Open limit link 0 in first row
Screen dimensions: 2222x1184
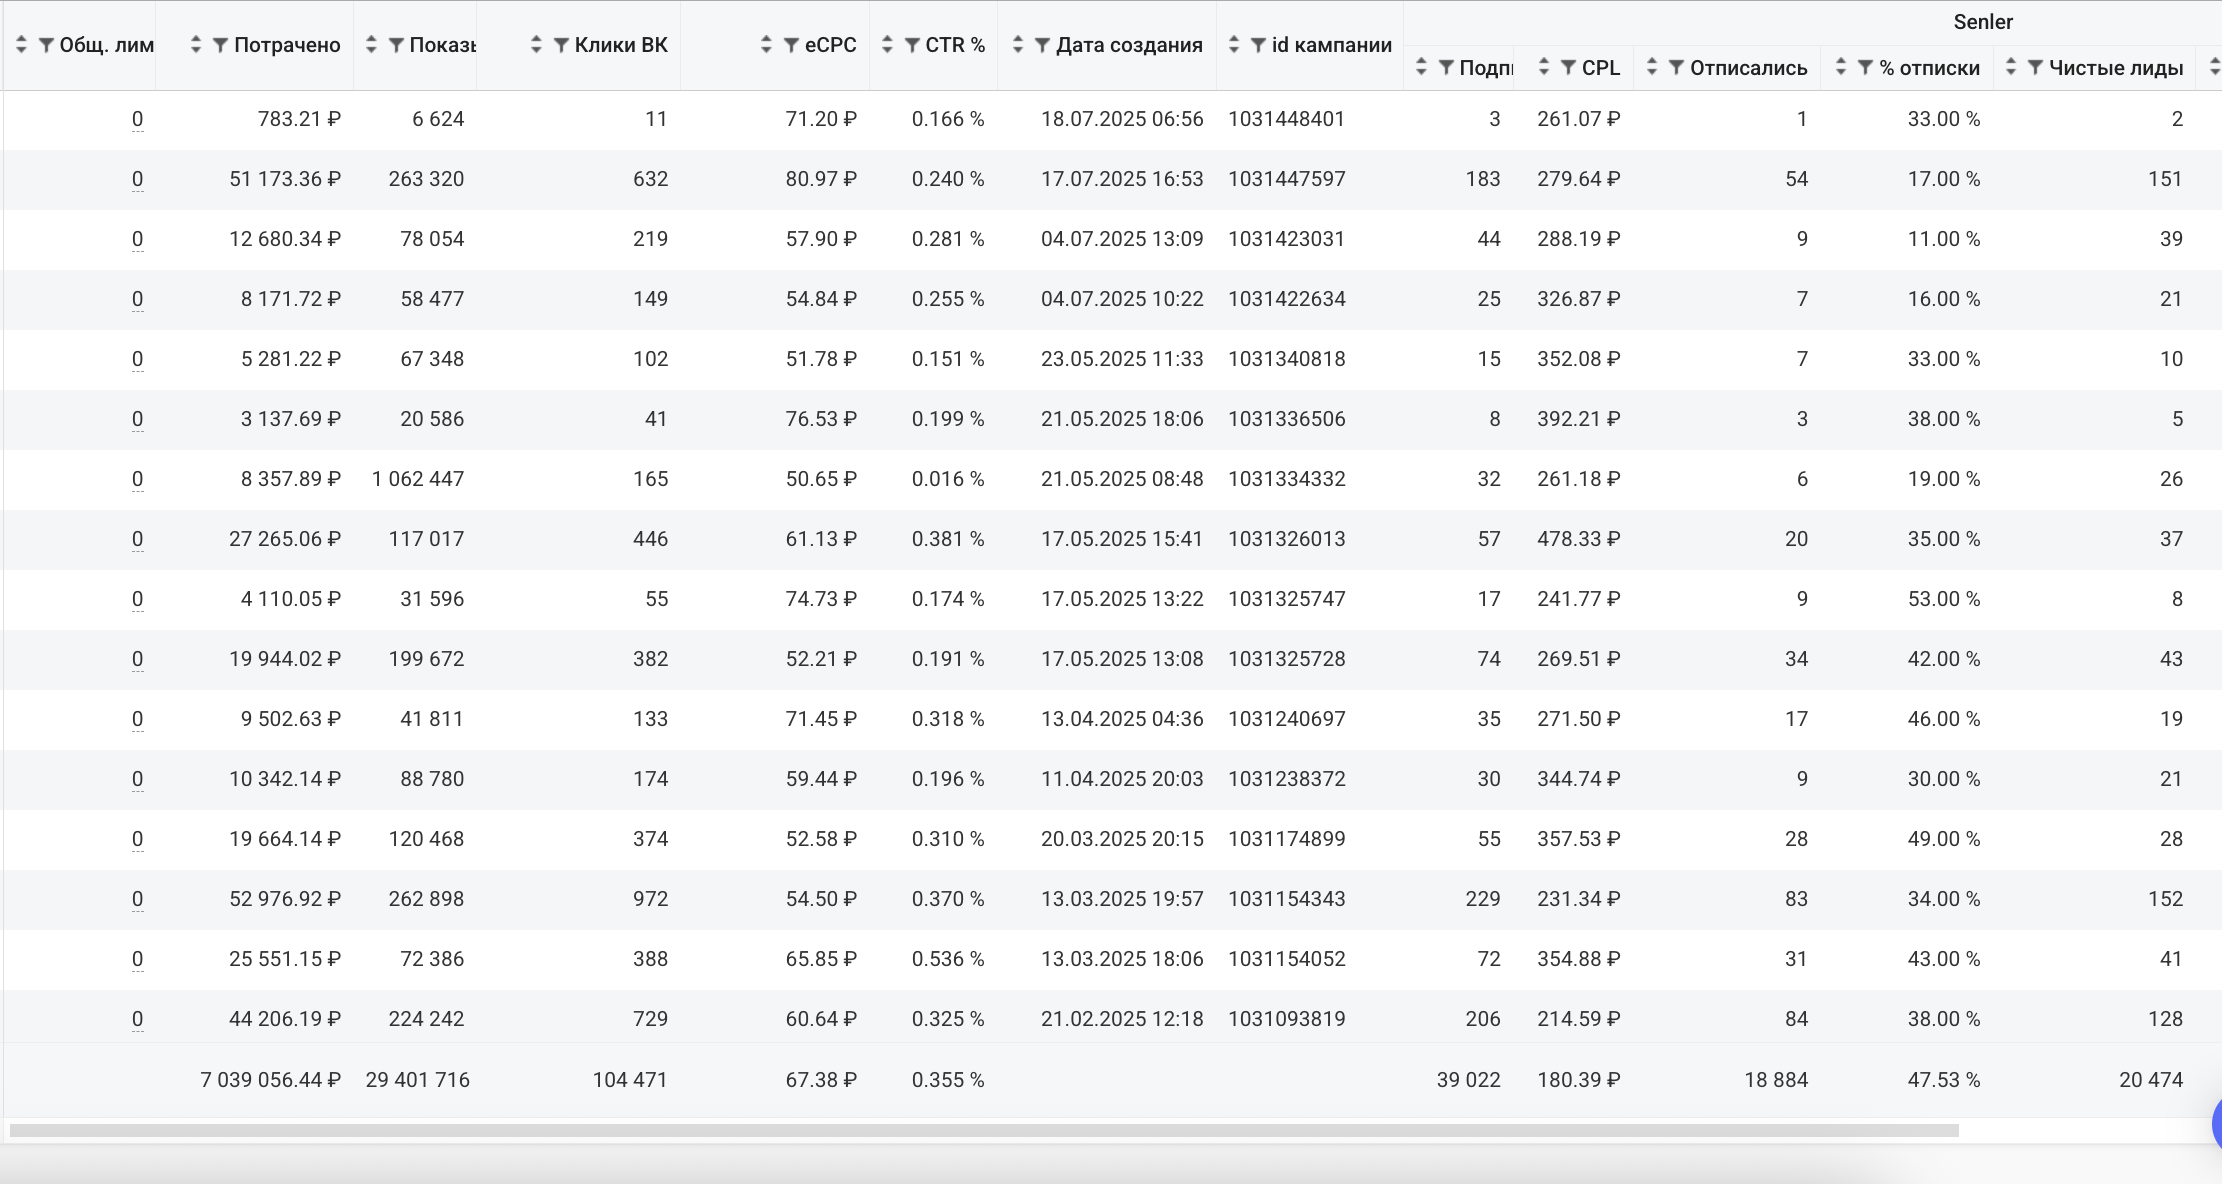tap(137, 119)
